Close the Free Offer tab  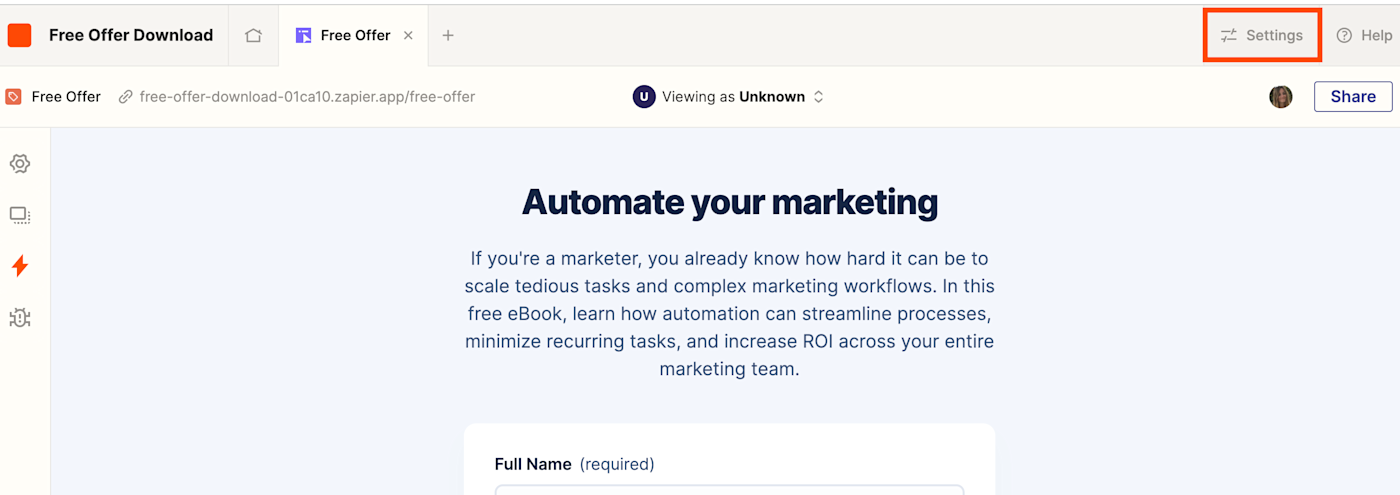click(408, 35)
